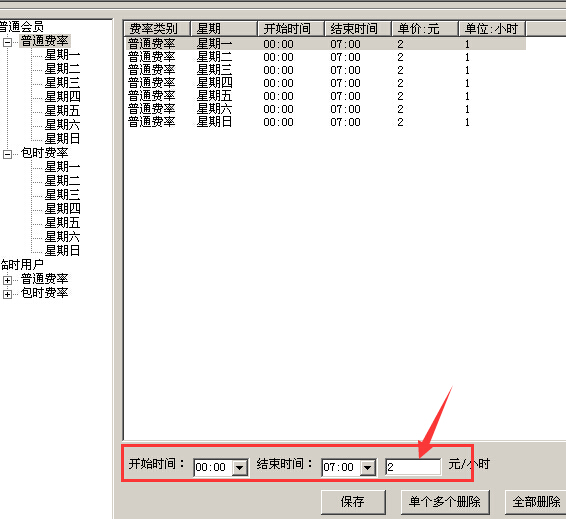This screenshot has height=519, width=566.
Task: Click the 保存 button
Action: [x=353, y=502]
